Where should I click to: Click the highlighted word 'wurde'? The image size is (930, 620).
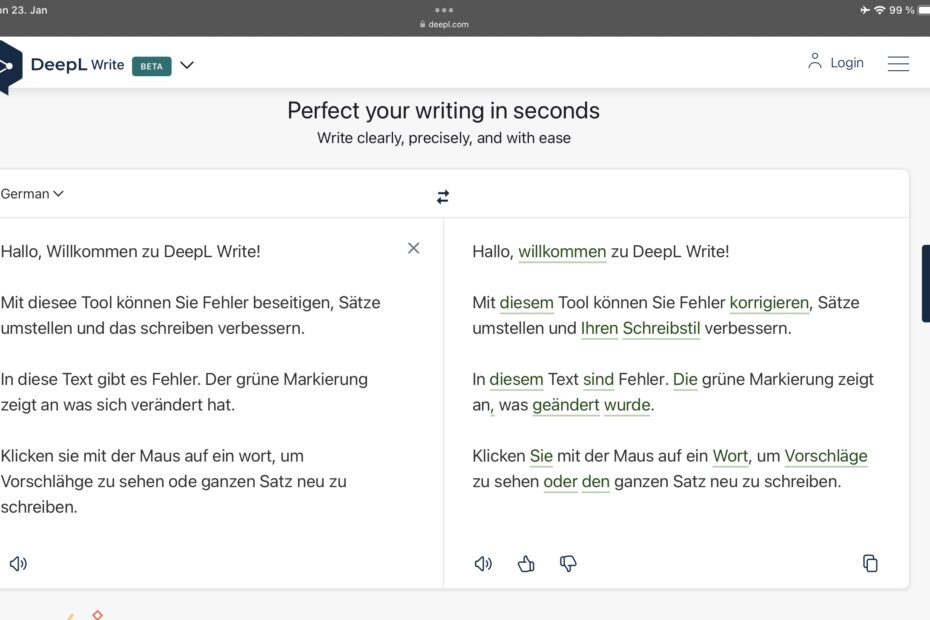click(x=627, y=405)
